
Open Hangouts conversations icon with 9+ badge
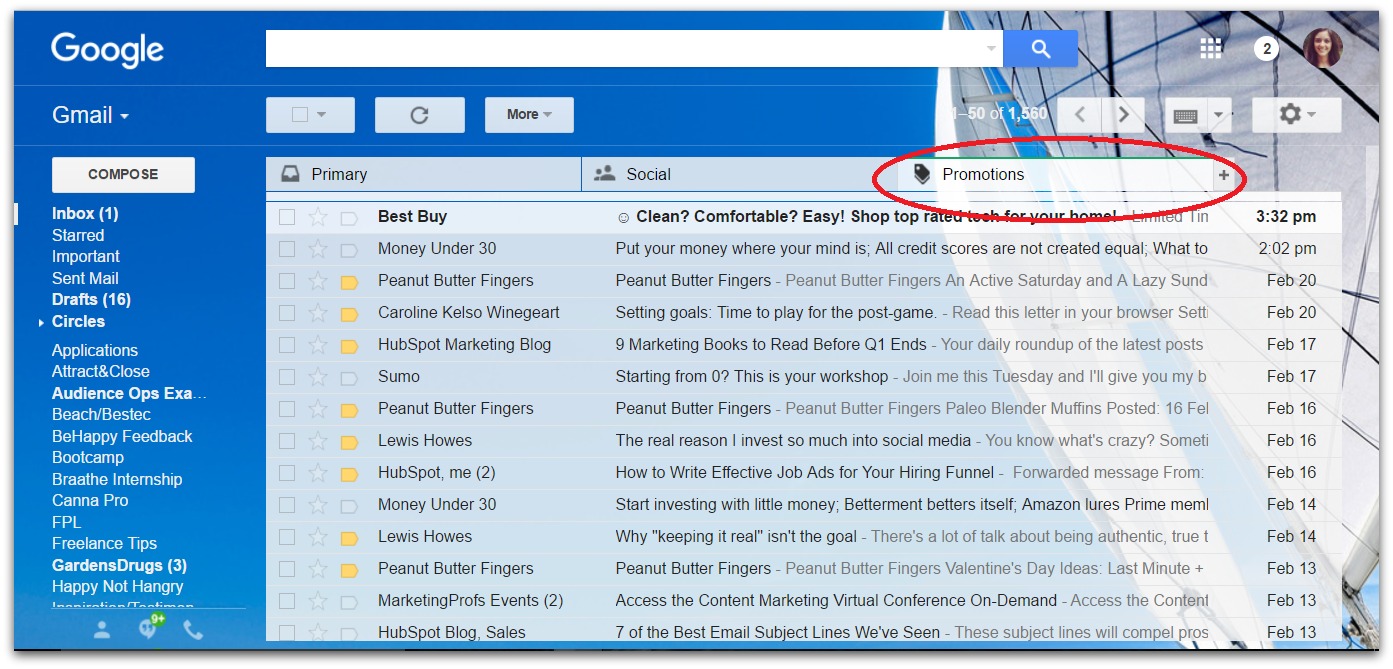point(150,628)
